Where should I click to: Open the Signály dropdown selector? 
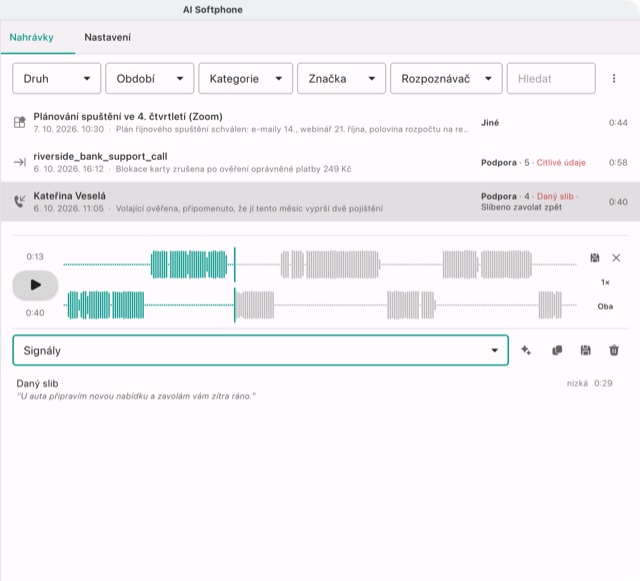(x=260, y=350)
